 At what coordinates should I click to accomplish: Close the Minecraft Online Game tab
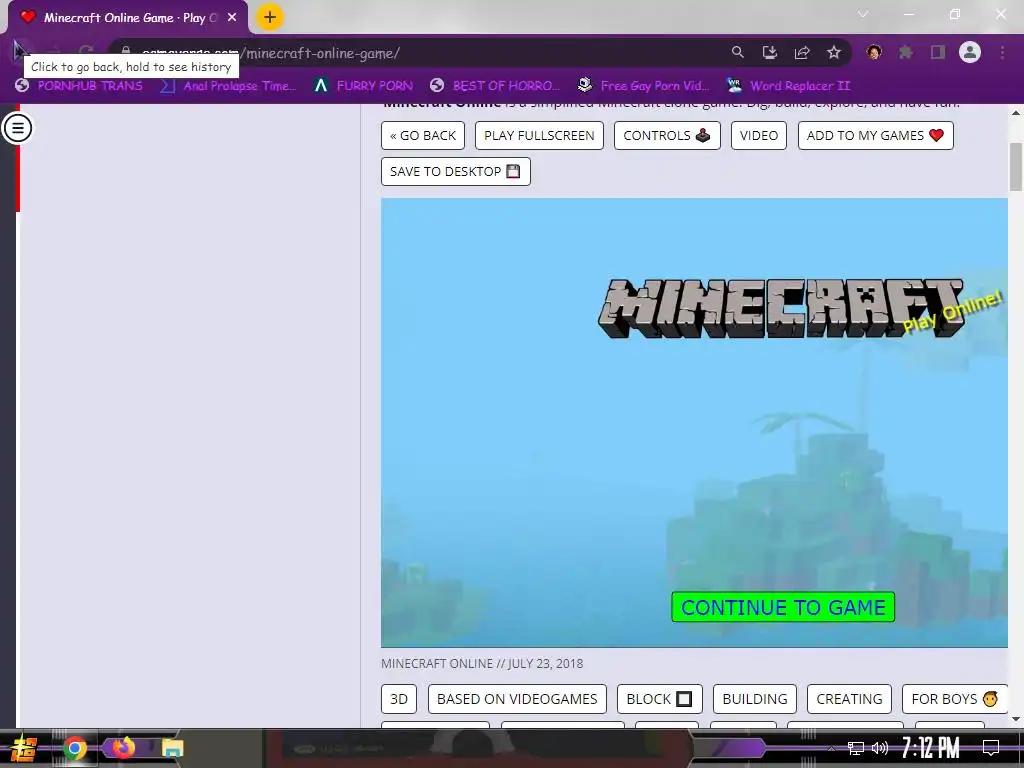click(232, 18)
